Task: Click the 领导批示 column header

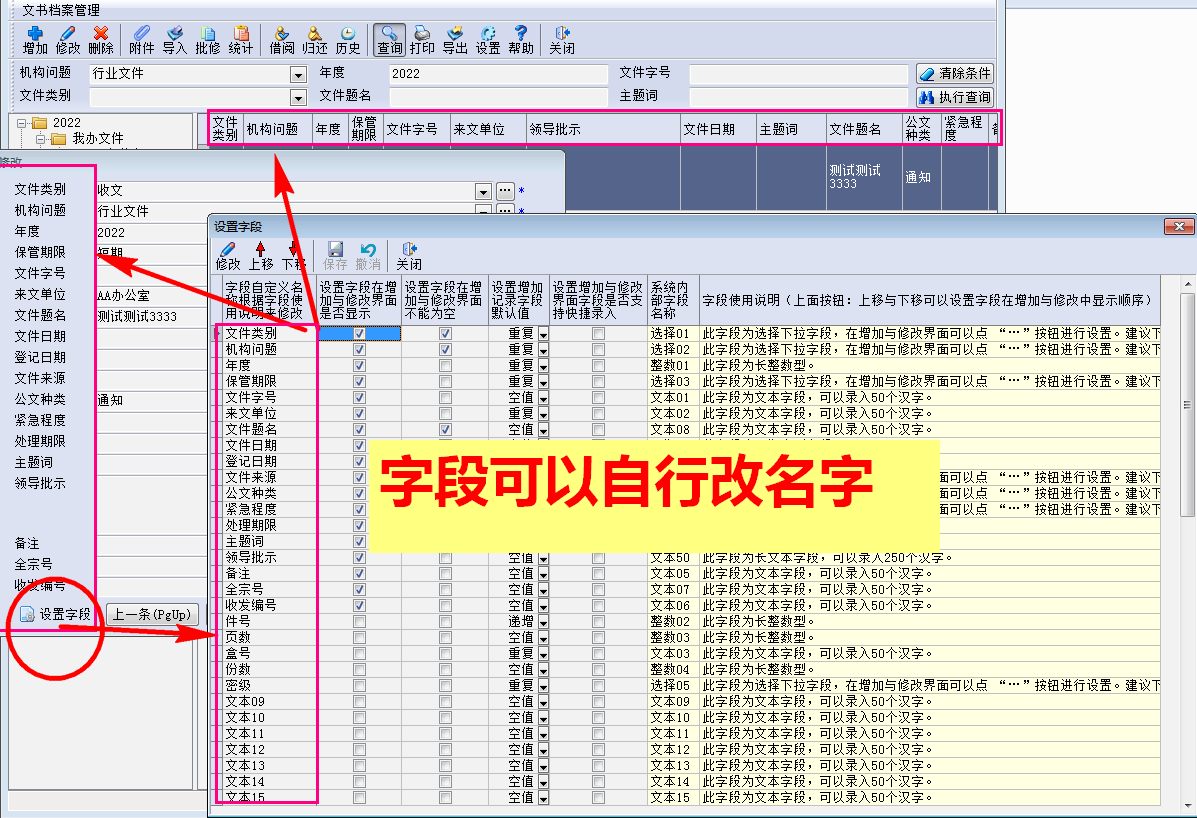Action: (603, 129)
